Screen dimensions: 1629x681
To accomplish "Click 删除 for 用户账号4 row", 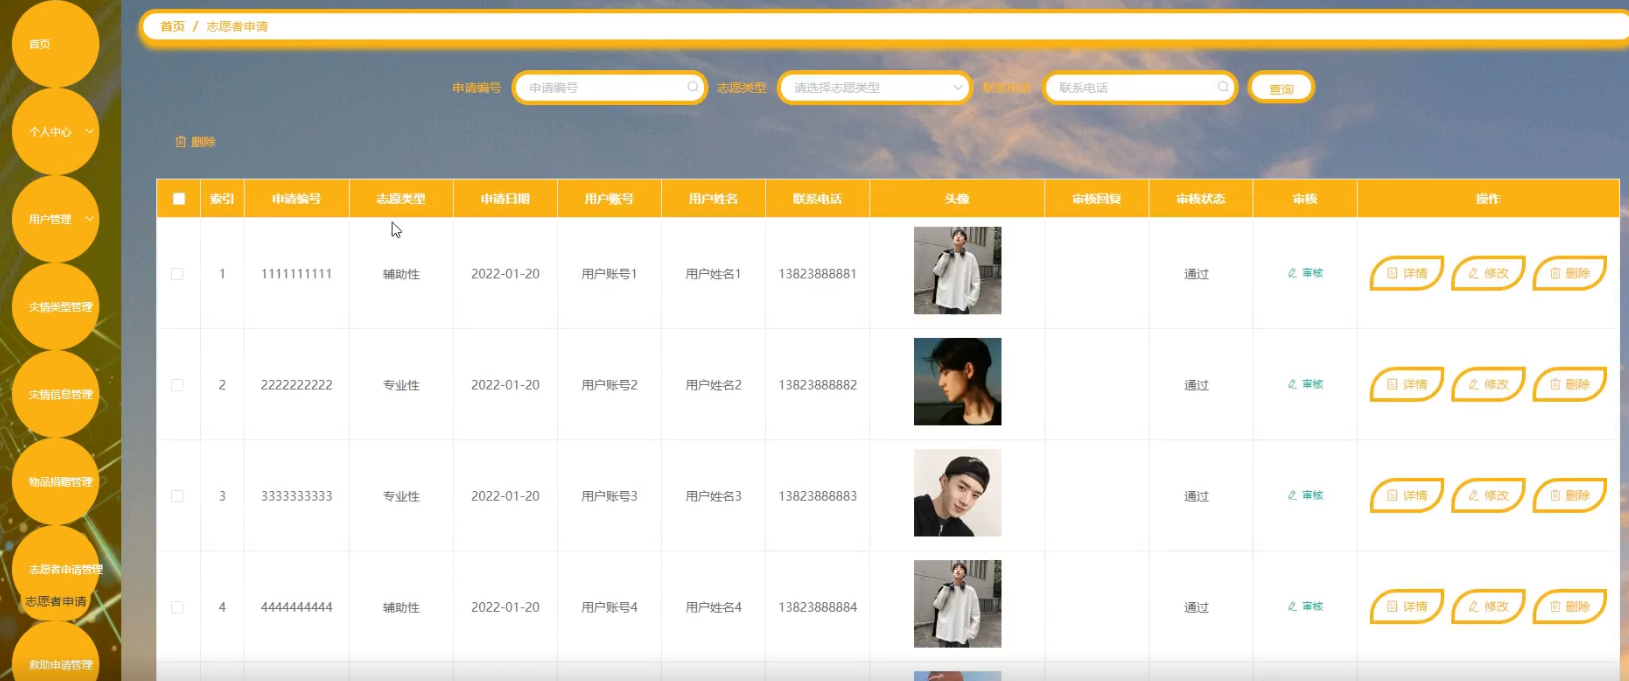I will click(x=1569, y=606).
